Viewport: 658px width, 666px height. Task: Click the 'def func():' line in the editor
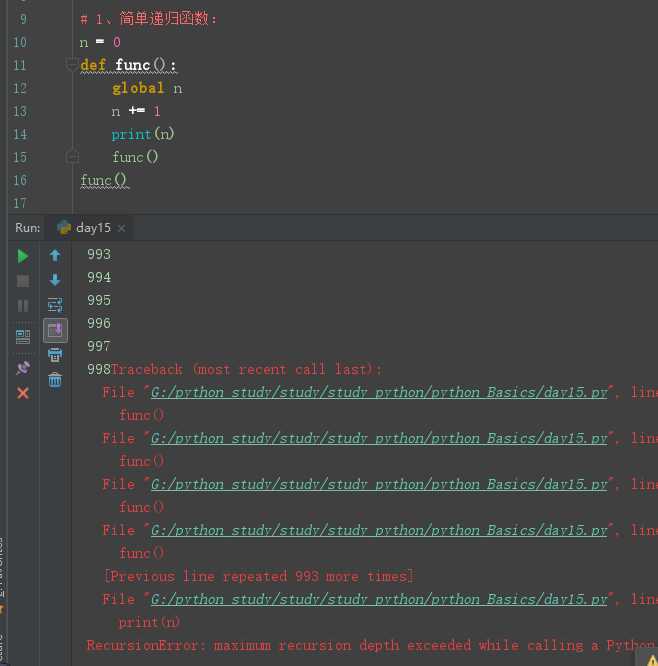128,65
